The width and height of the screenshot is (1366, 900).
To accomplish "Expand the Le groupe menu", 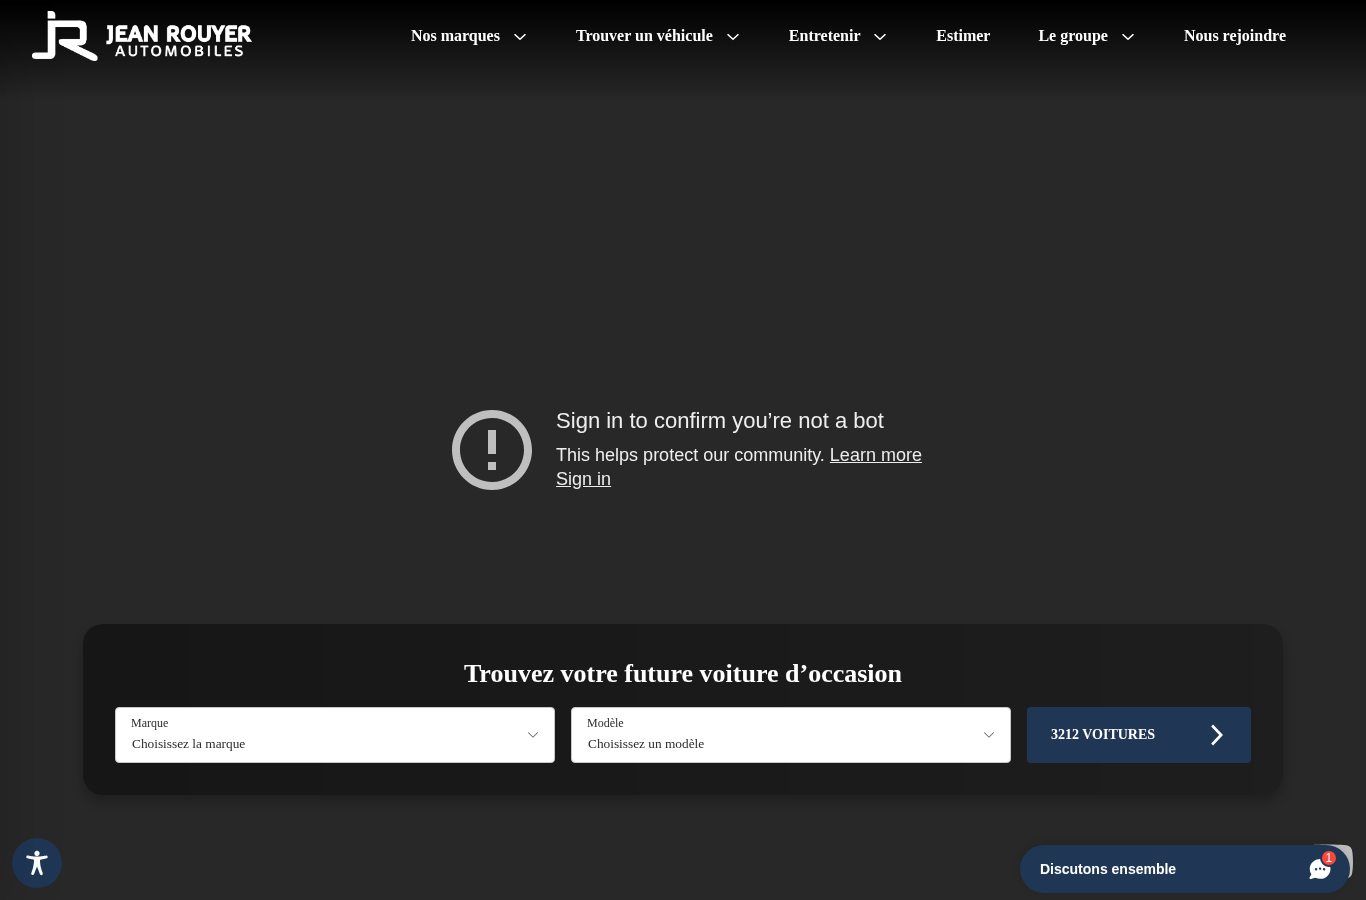I will pos(1087,36).
